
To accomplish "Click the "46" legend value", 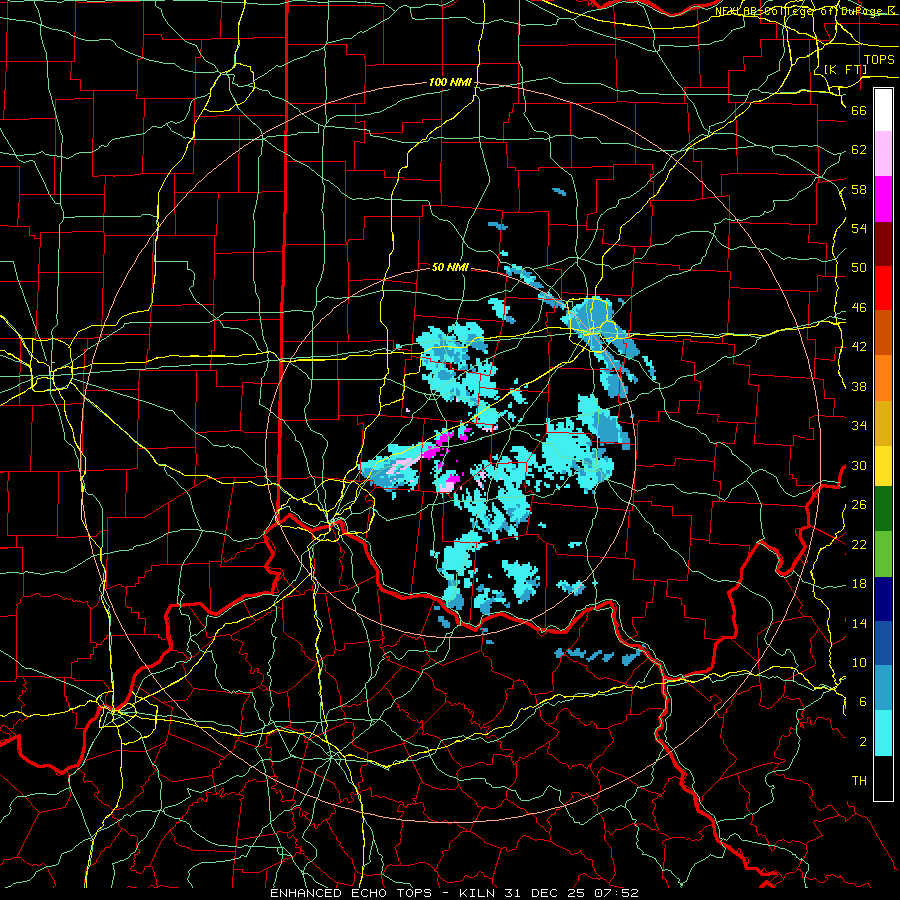I will click(859, 308).
